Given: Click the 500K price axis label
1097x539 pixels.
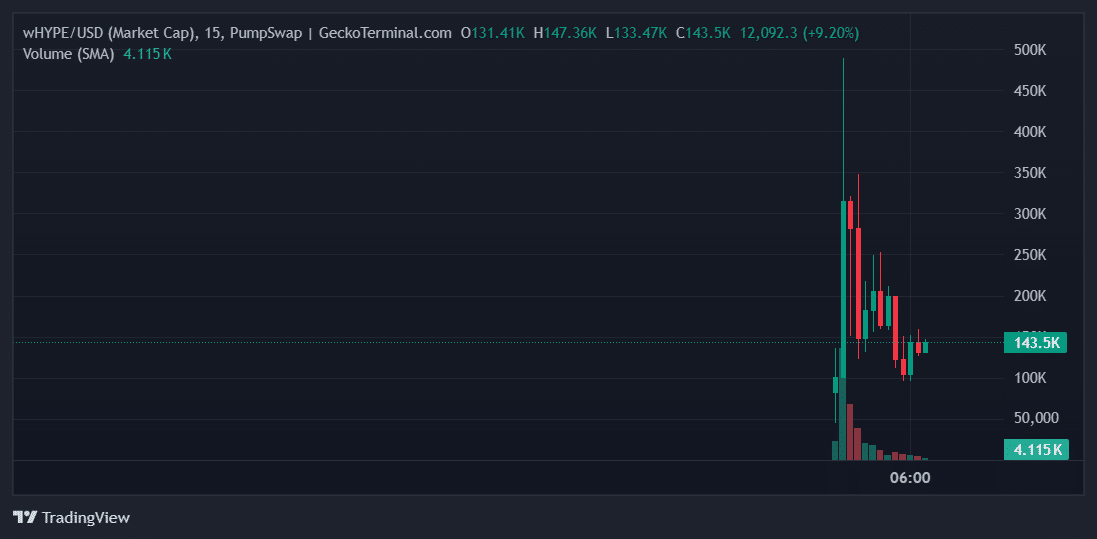Looking at the screenshot, I should (x=1030, y=50).
